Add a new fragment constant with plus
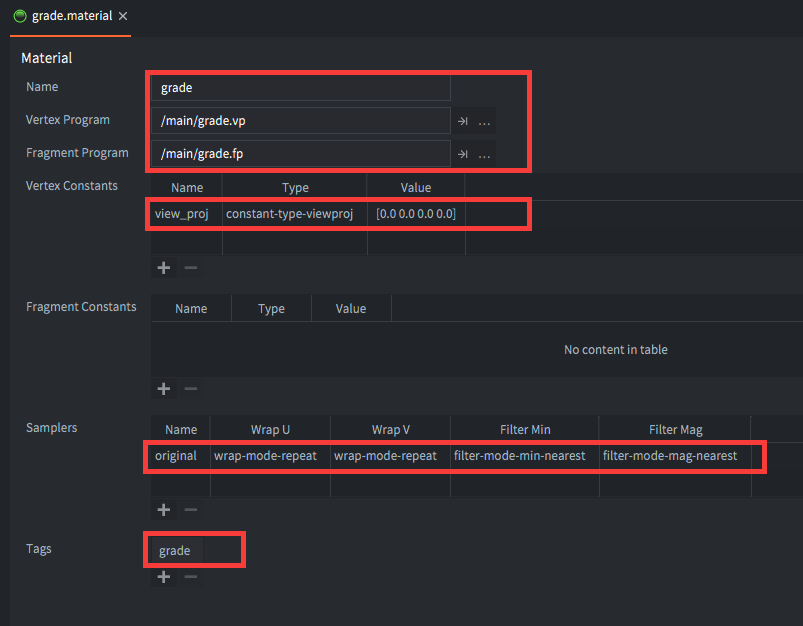Screen dimensions: 803x626 (164, 388)
